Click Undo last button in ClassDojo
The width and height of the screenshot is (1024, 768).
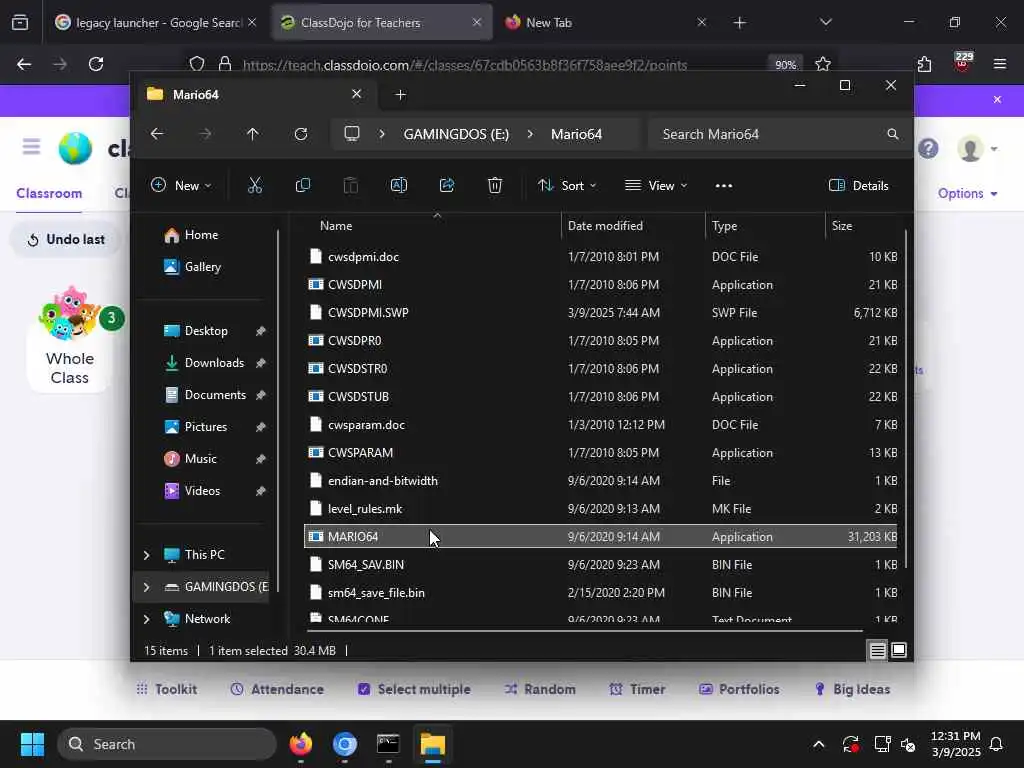pyautogui.click(x=66, y=240)
